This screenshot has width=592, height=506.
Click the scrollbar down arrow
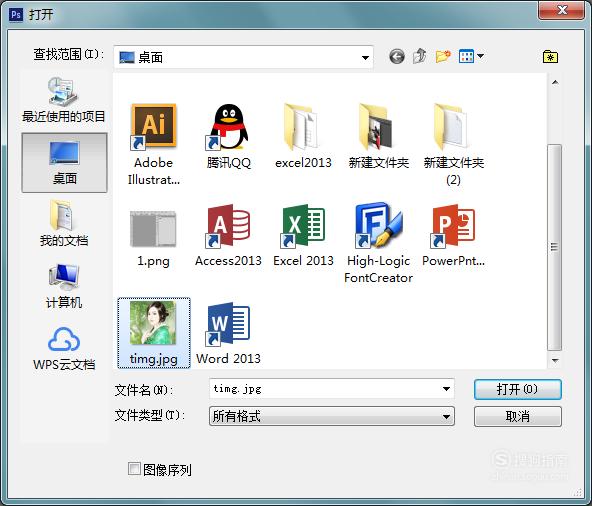[x=555, y=361]
